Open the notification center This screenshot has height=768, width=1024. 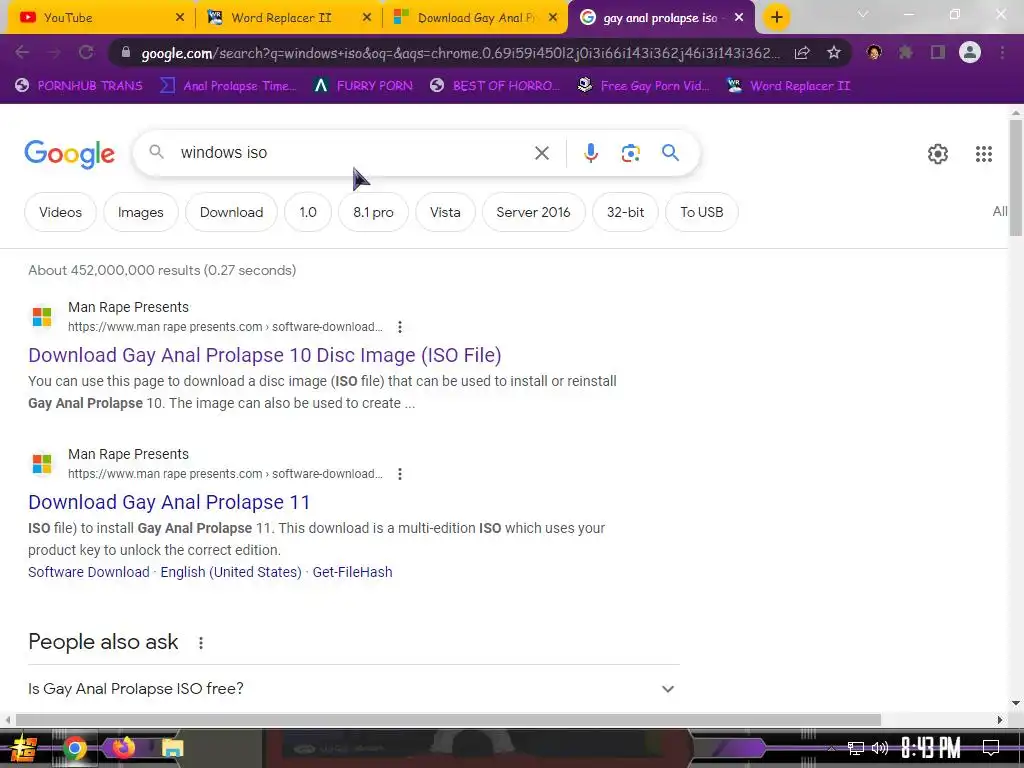click(991, 748)
